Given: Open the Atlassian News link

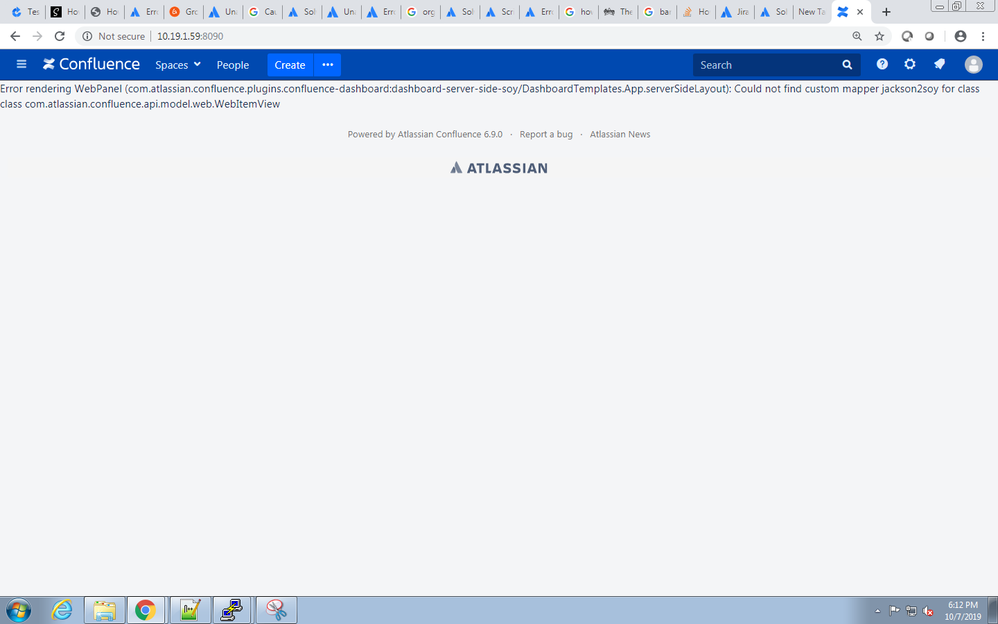Looking at the screenshot, I should 620,134.
